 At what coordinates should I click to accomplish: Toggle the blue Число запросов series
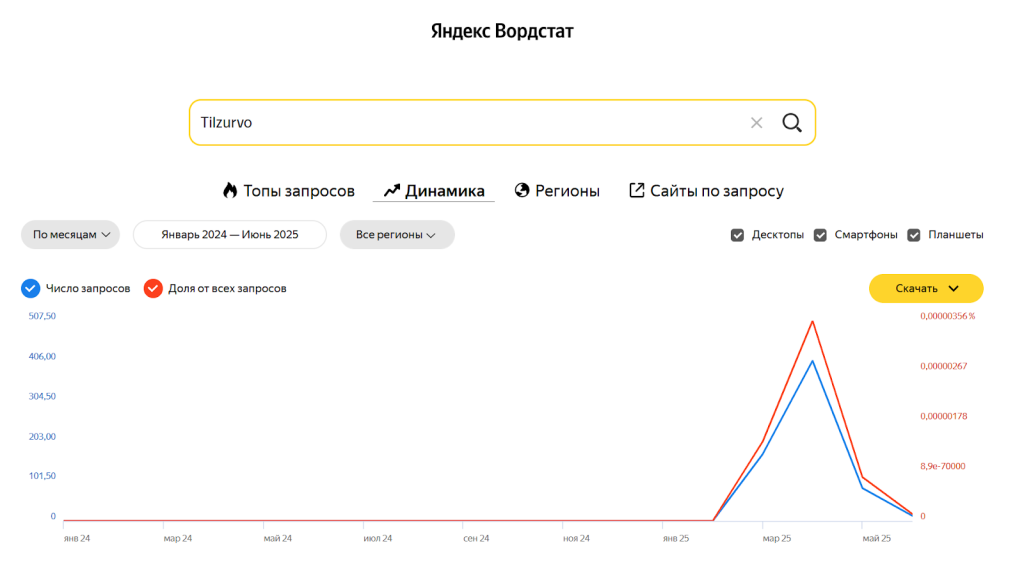[31, 288]
